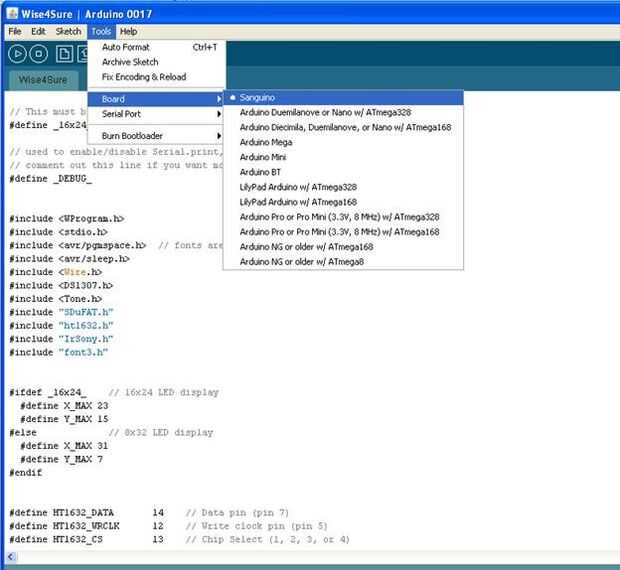Choose Archive Sketch menu entry
The image size is (620, 570).
[157, 62]
